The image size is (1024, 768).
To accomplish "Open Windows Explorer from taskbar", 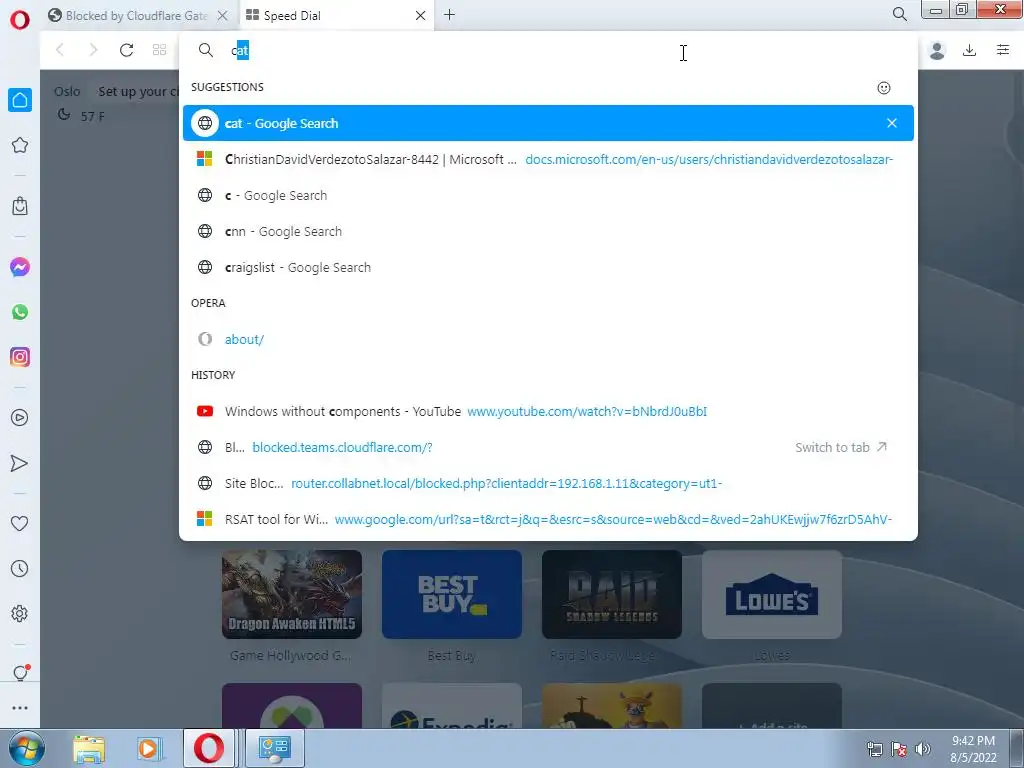I will point(89,748).
